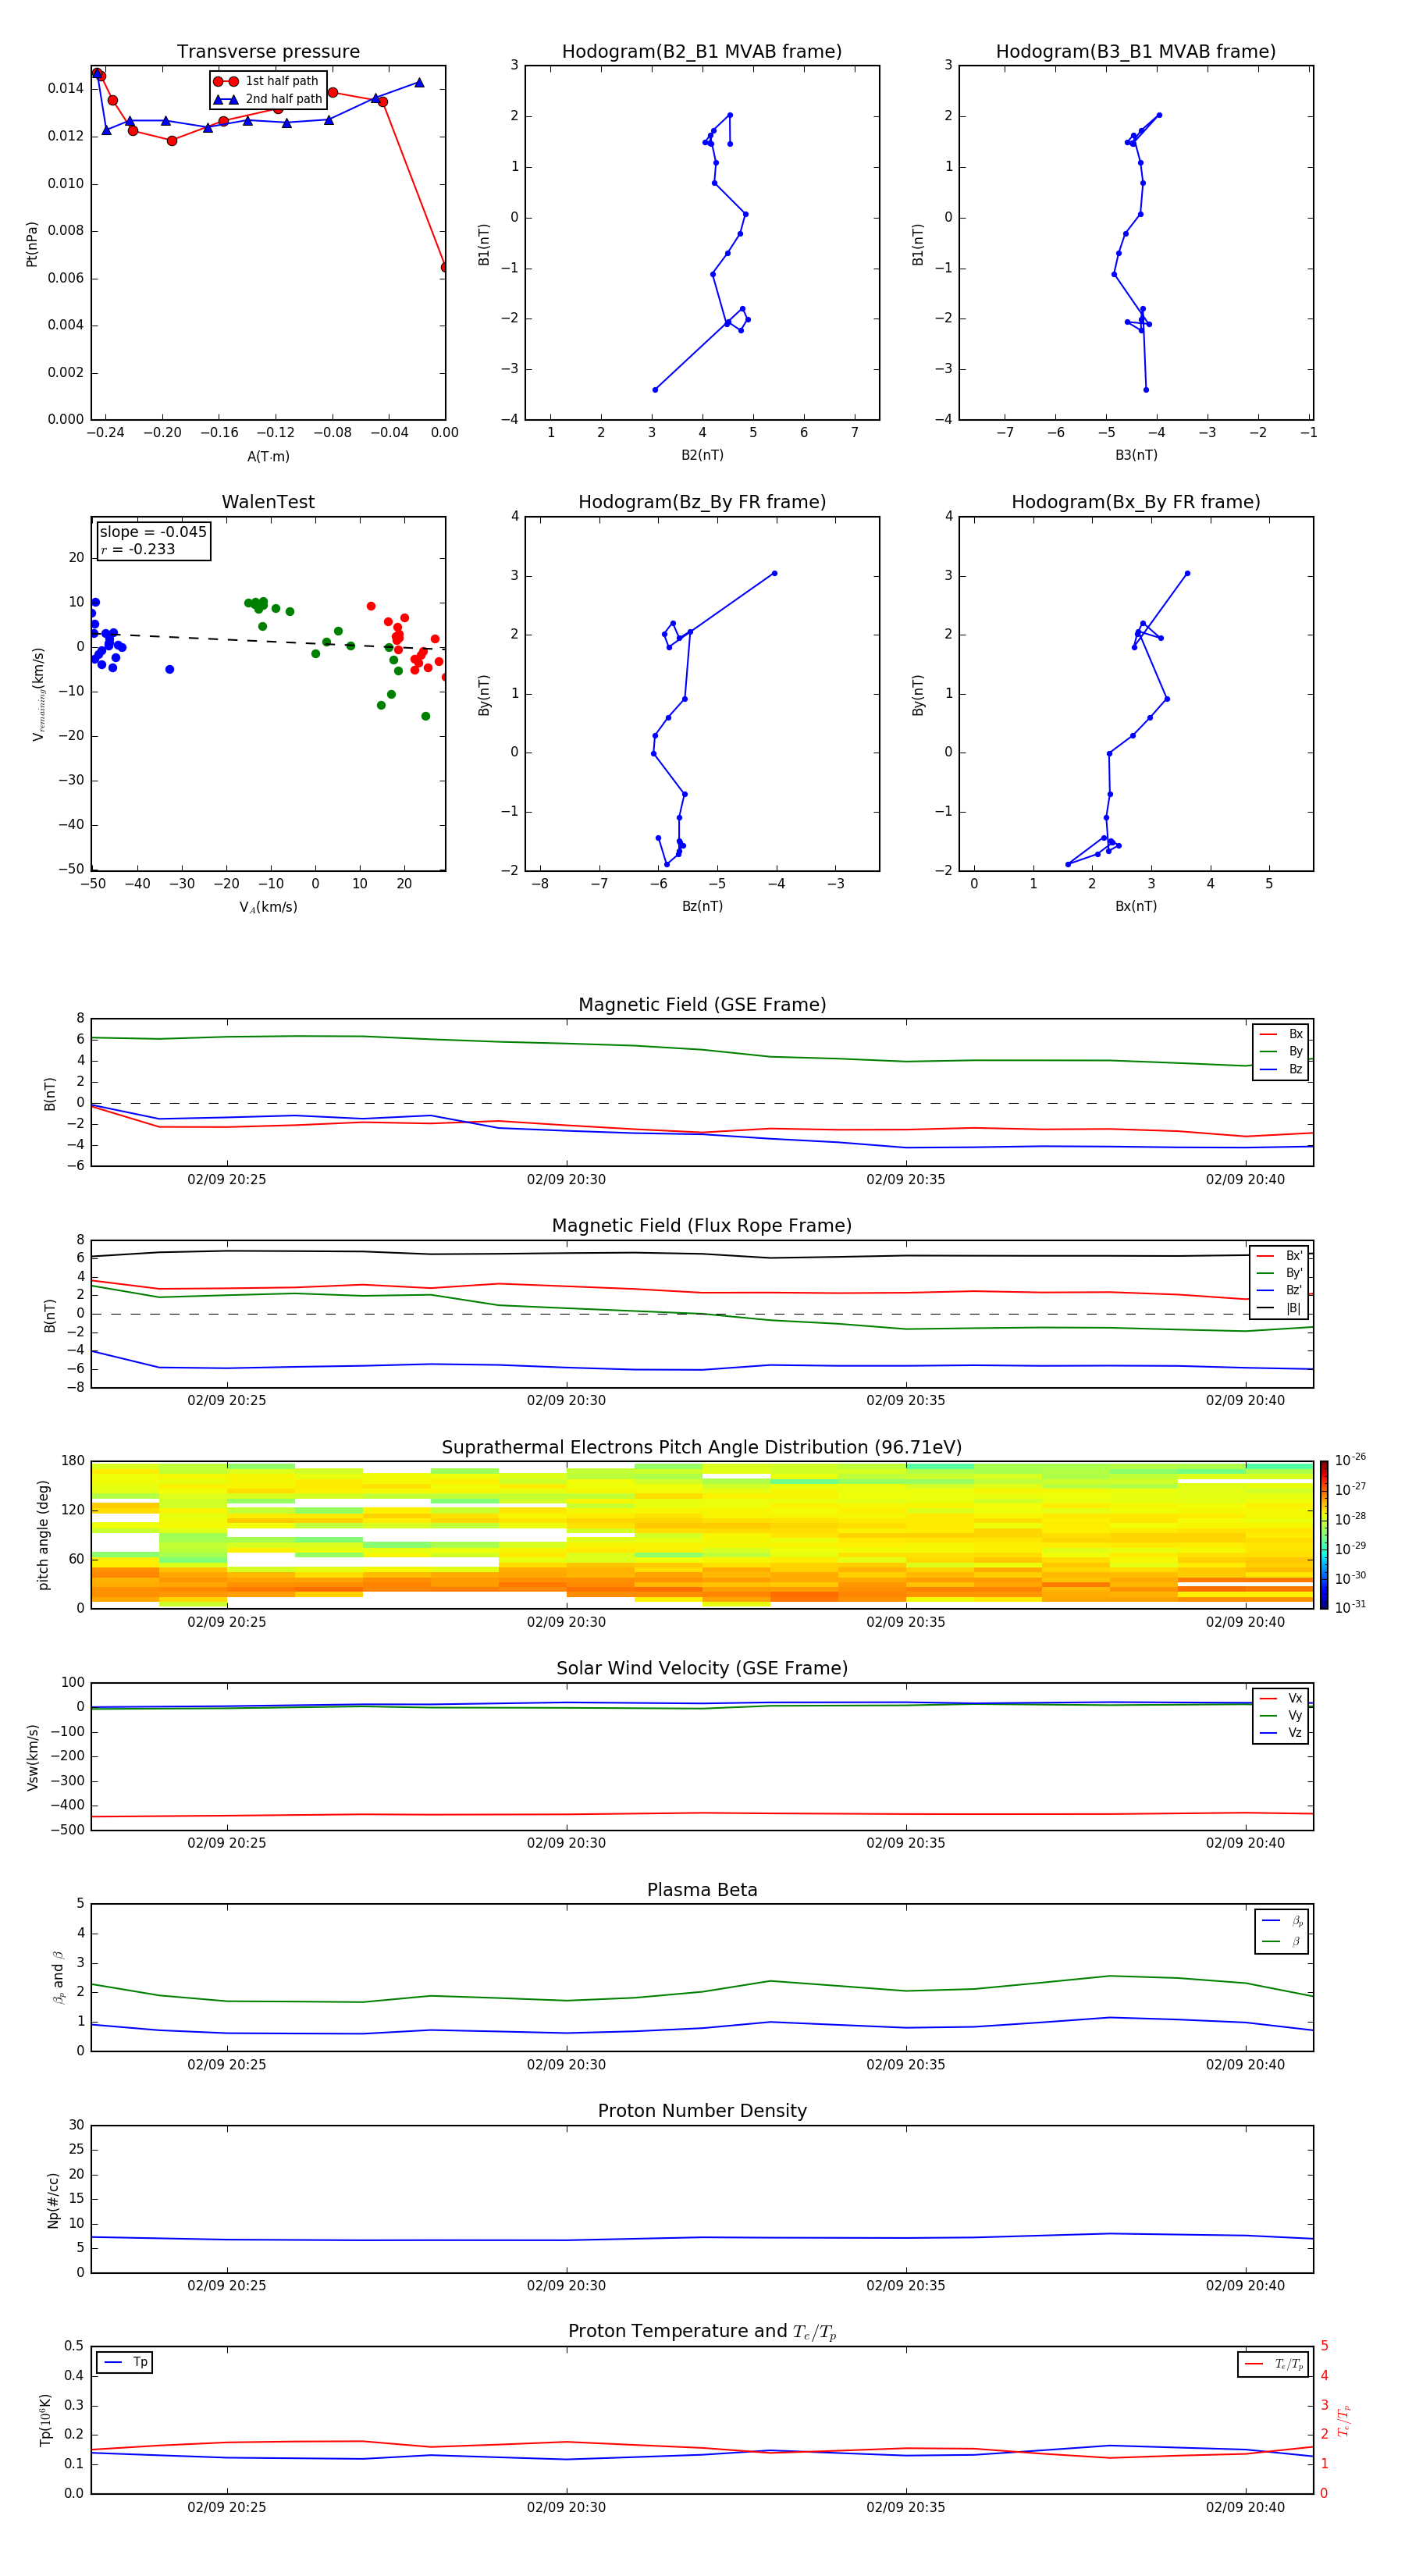Click the 'pitch angle (deg)' axis label
The image size is (1405, 2576).
pyautogui.click(x=43, y=1535)
